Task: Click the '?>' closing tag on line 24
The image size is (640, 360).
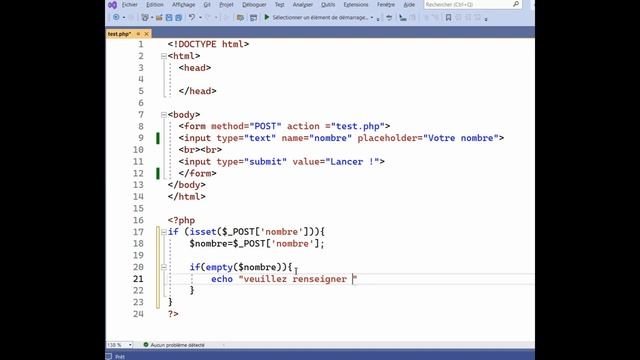Action: tap(173, 314)
